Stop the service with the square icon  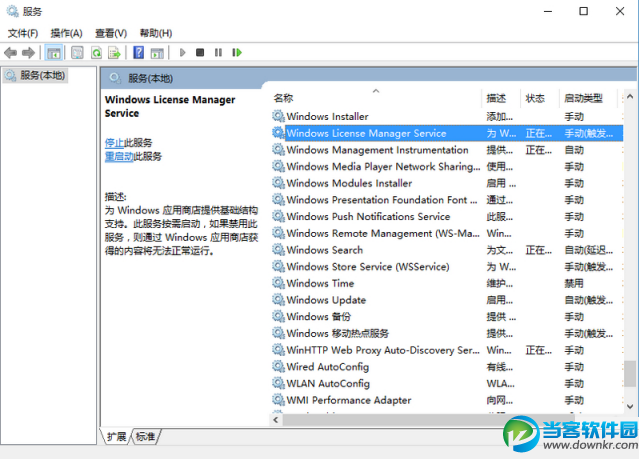(200, 53)
